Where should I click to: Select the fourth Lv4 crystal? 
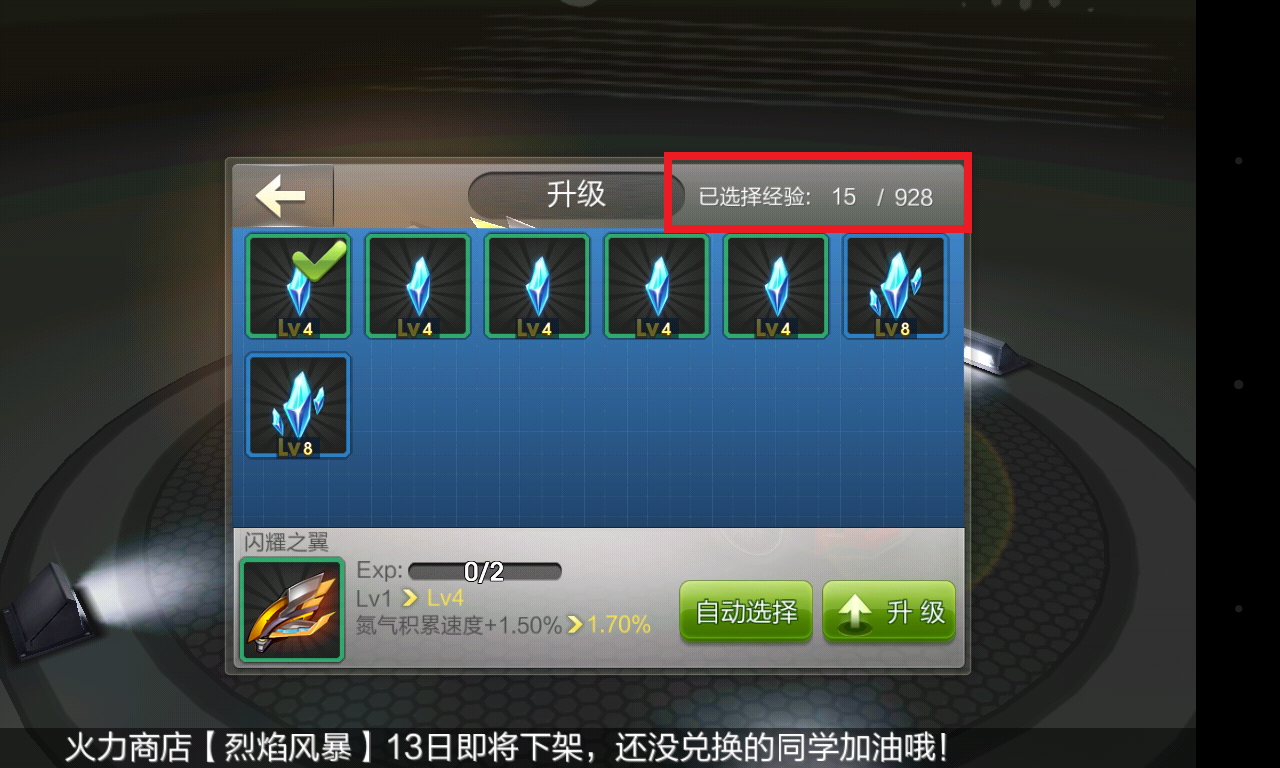[657, 286]
